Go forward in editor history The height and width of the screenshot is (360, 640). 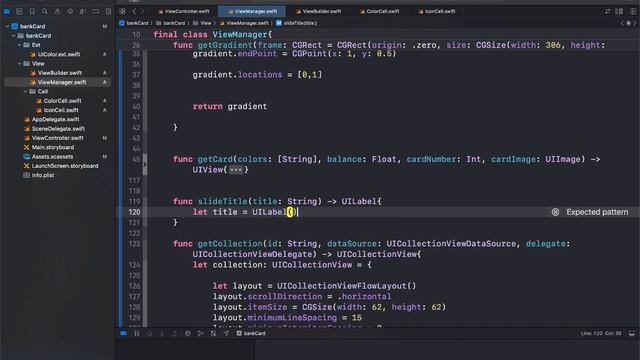click(x=142, y=11)
